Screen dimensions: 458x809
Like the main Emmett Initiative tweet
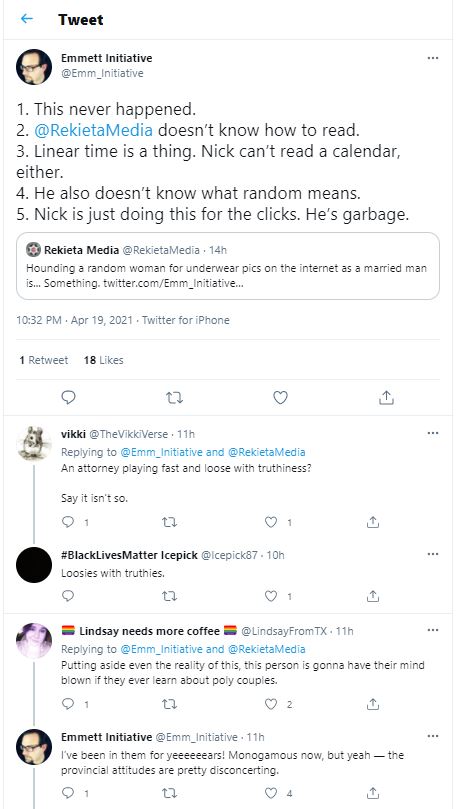[x=280, y=397]
